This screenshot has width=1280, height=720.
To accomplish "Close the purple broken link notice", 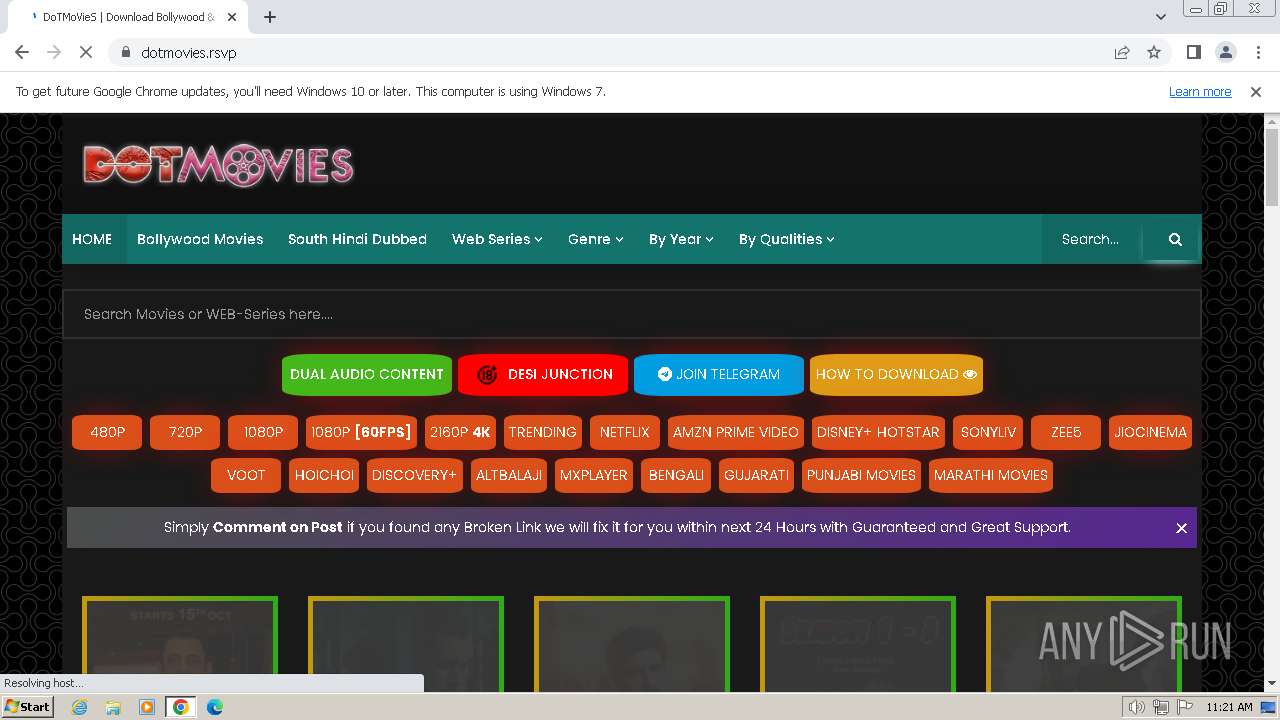I will tap(1181, 528).
